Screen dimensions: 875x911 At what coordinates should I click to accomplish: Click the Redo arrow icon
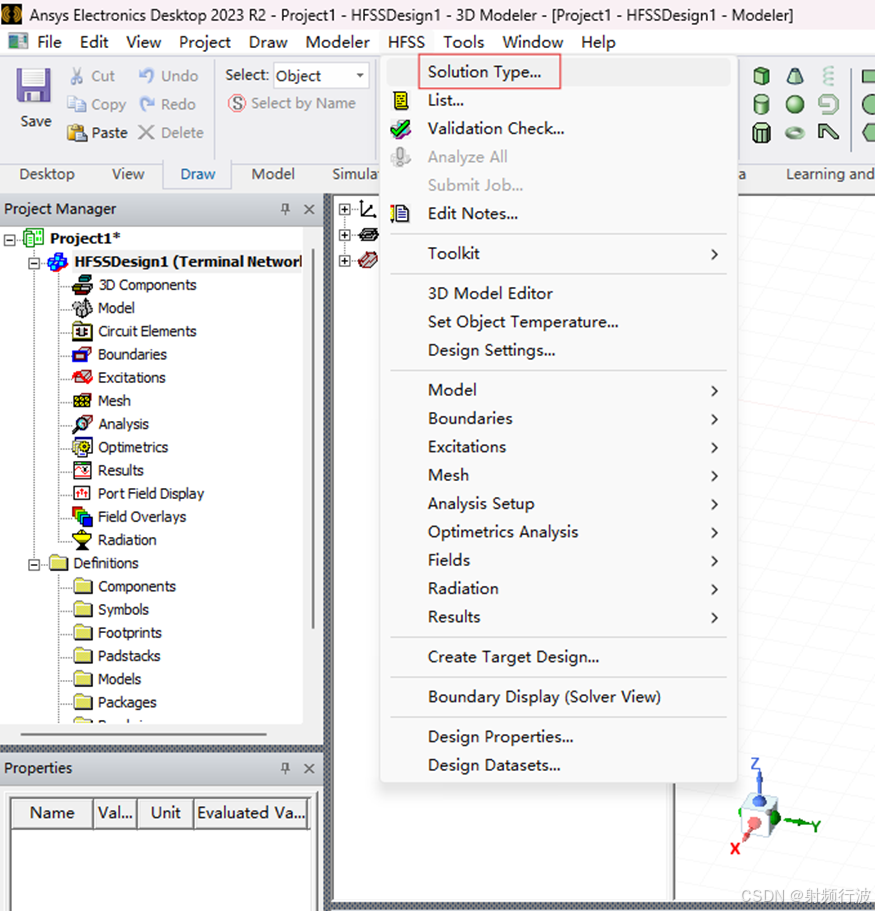147,104
